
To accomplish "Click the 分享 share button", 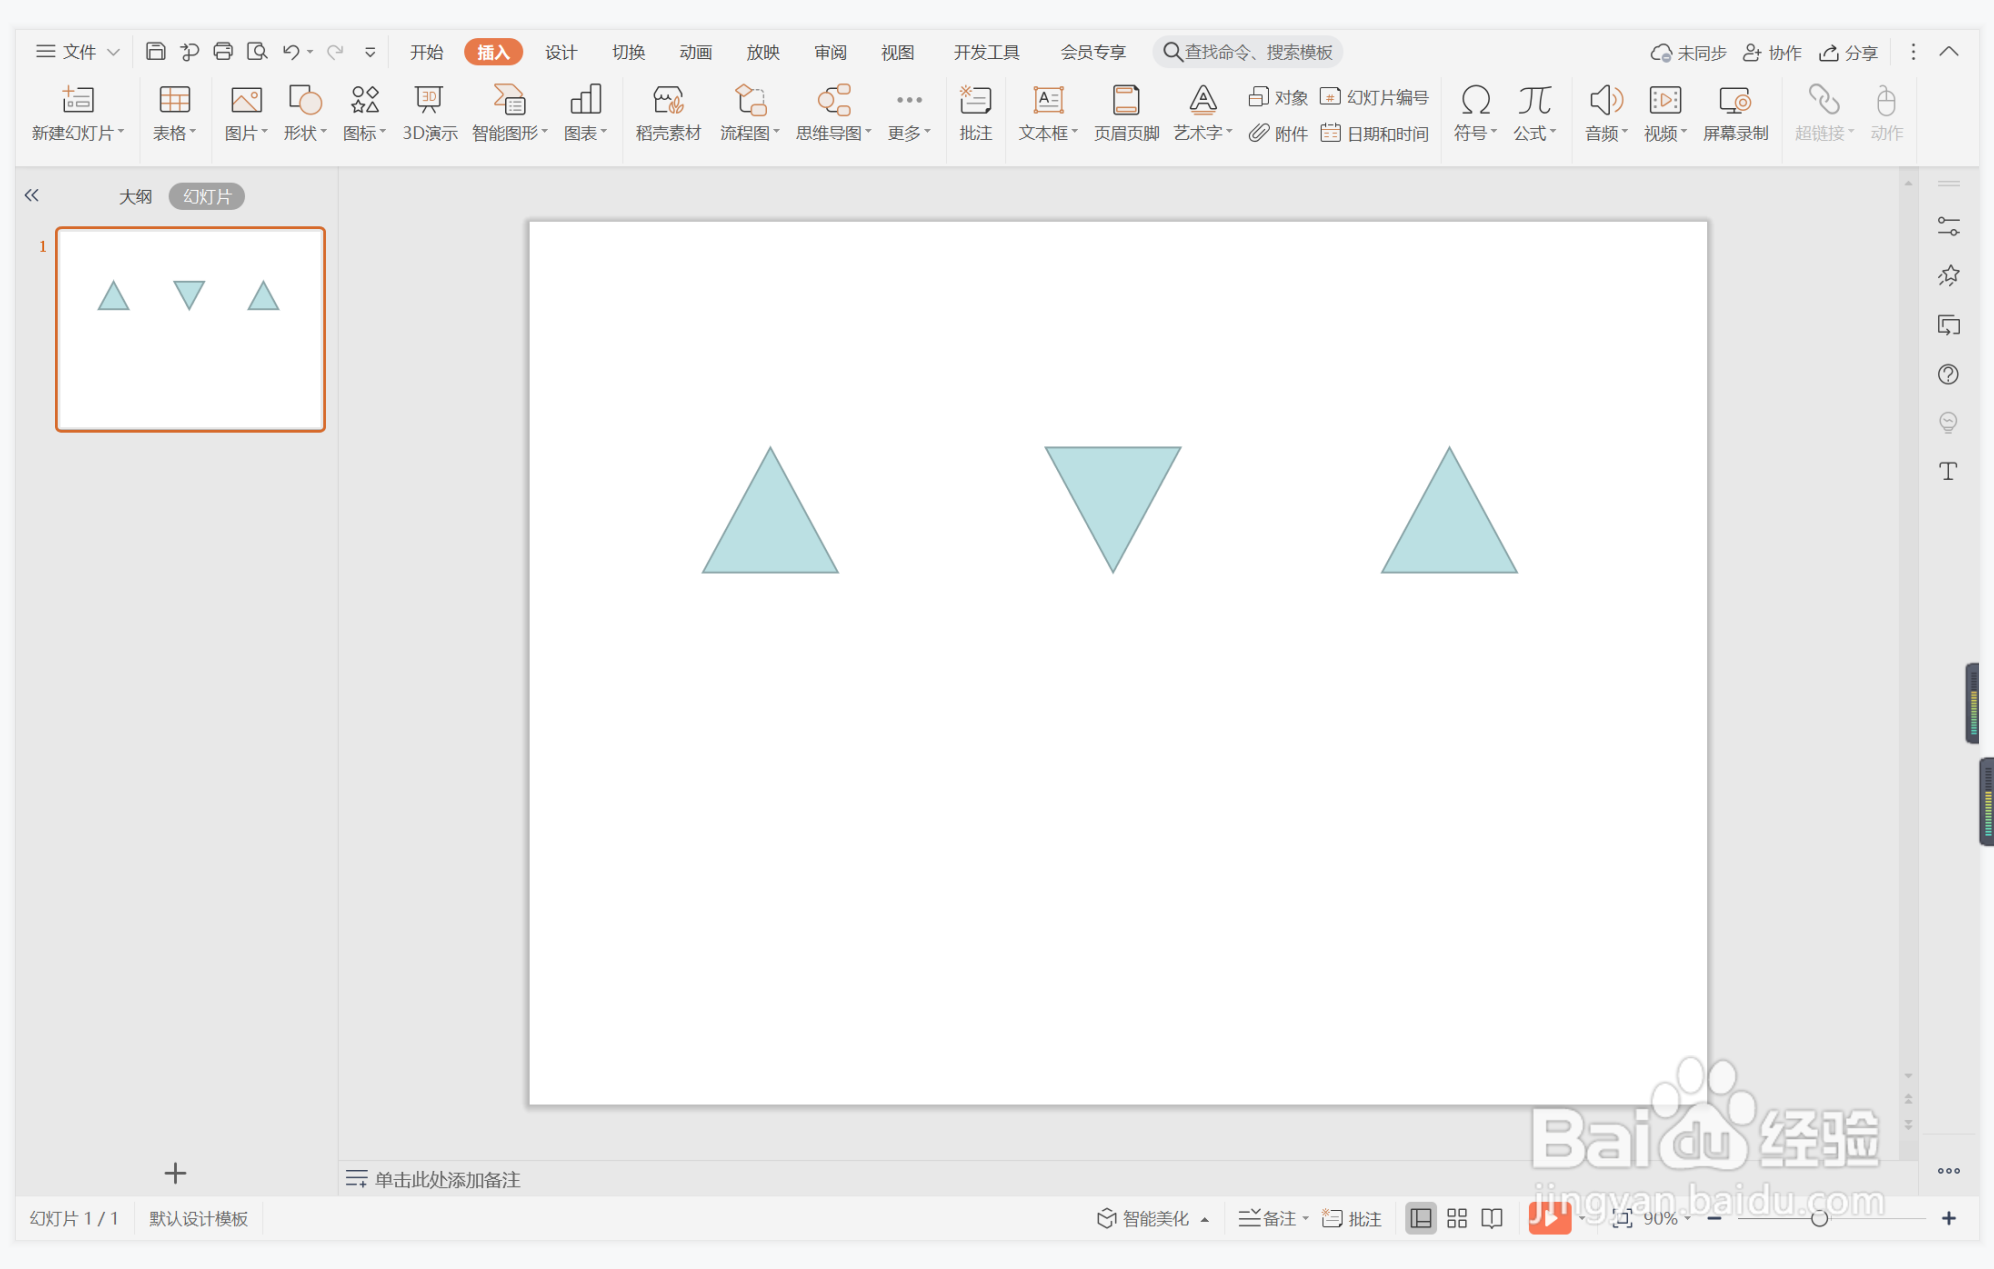I will (1848, 52).
